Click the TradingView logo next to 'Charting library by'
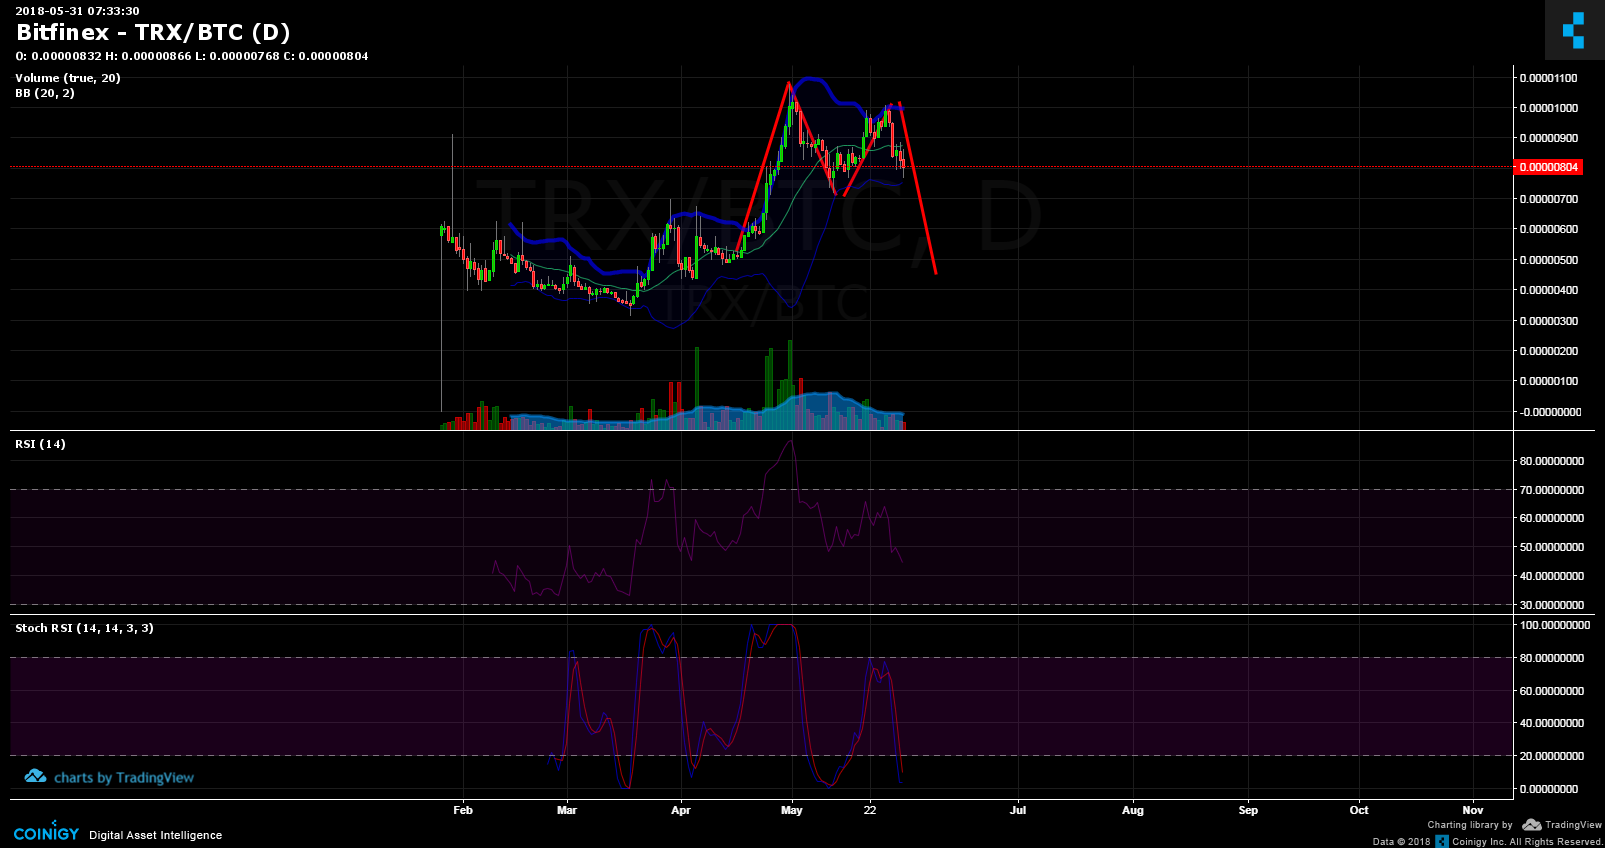Screen dimensions: 1605x848 (1562, 825)
